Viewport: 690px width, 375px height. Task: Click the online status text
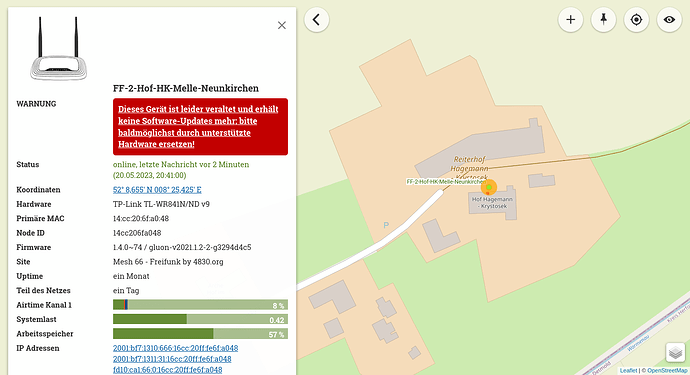click(181, 170)
